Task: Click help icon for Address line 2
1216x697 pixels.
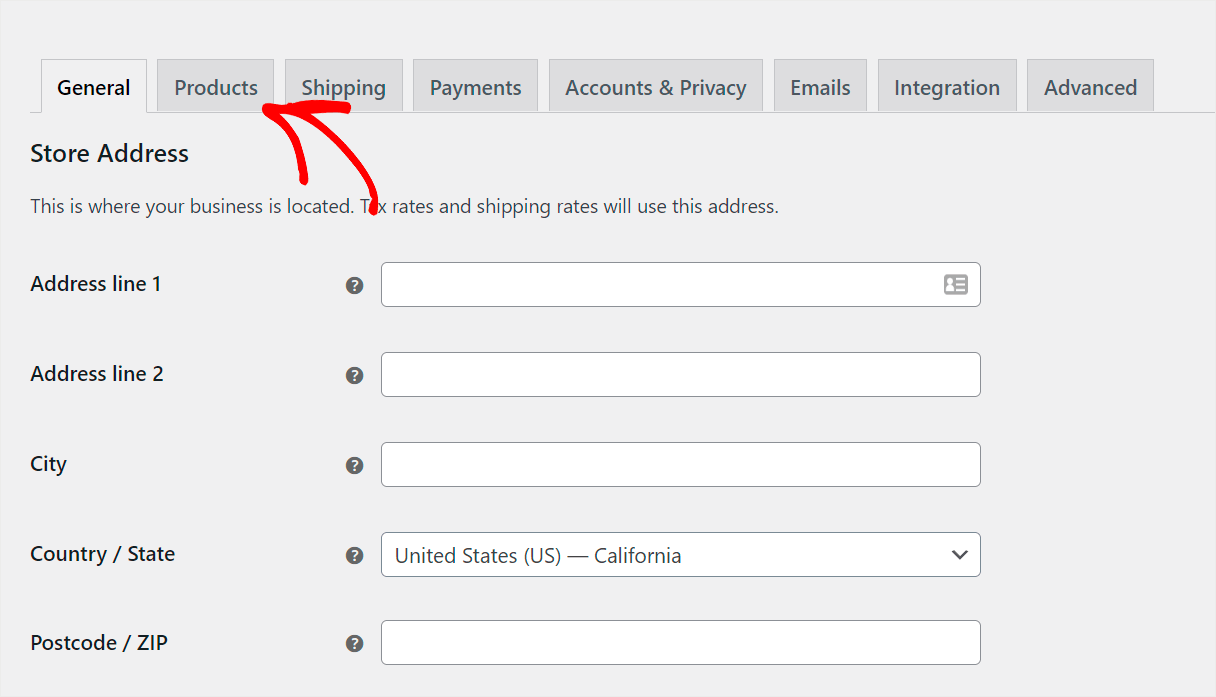Action: click(354, 376)
